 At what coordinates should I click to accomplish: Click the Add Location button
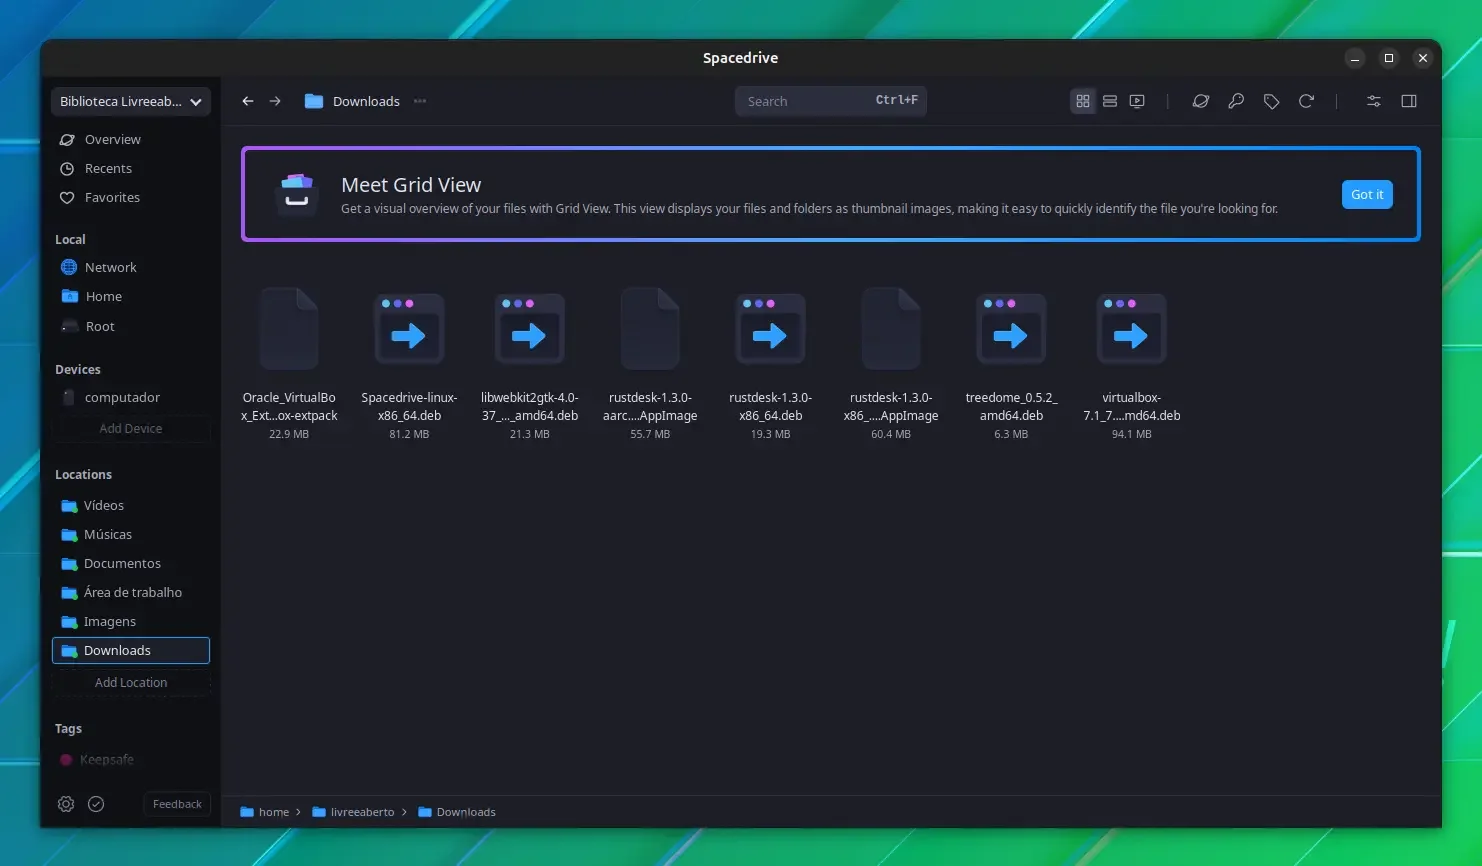pyautogui.click(x=131, y=682)
